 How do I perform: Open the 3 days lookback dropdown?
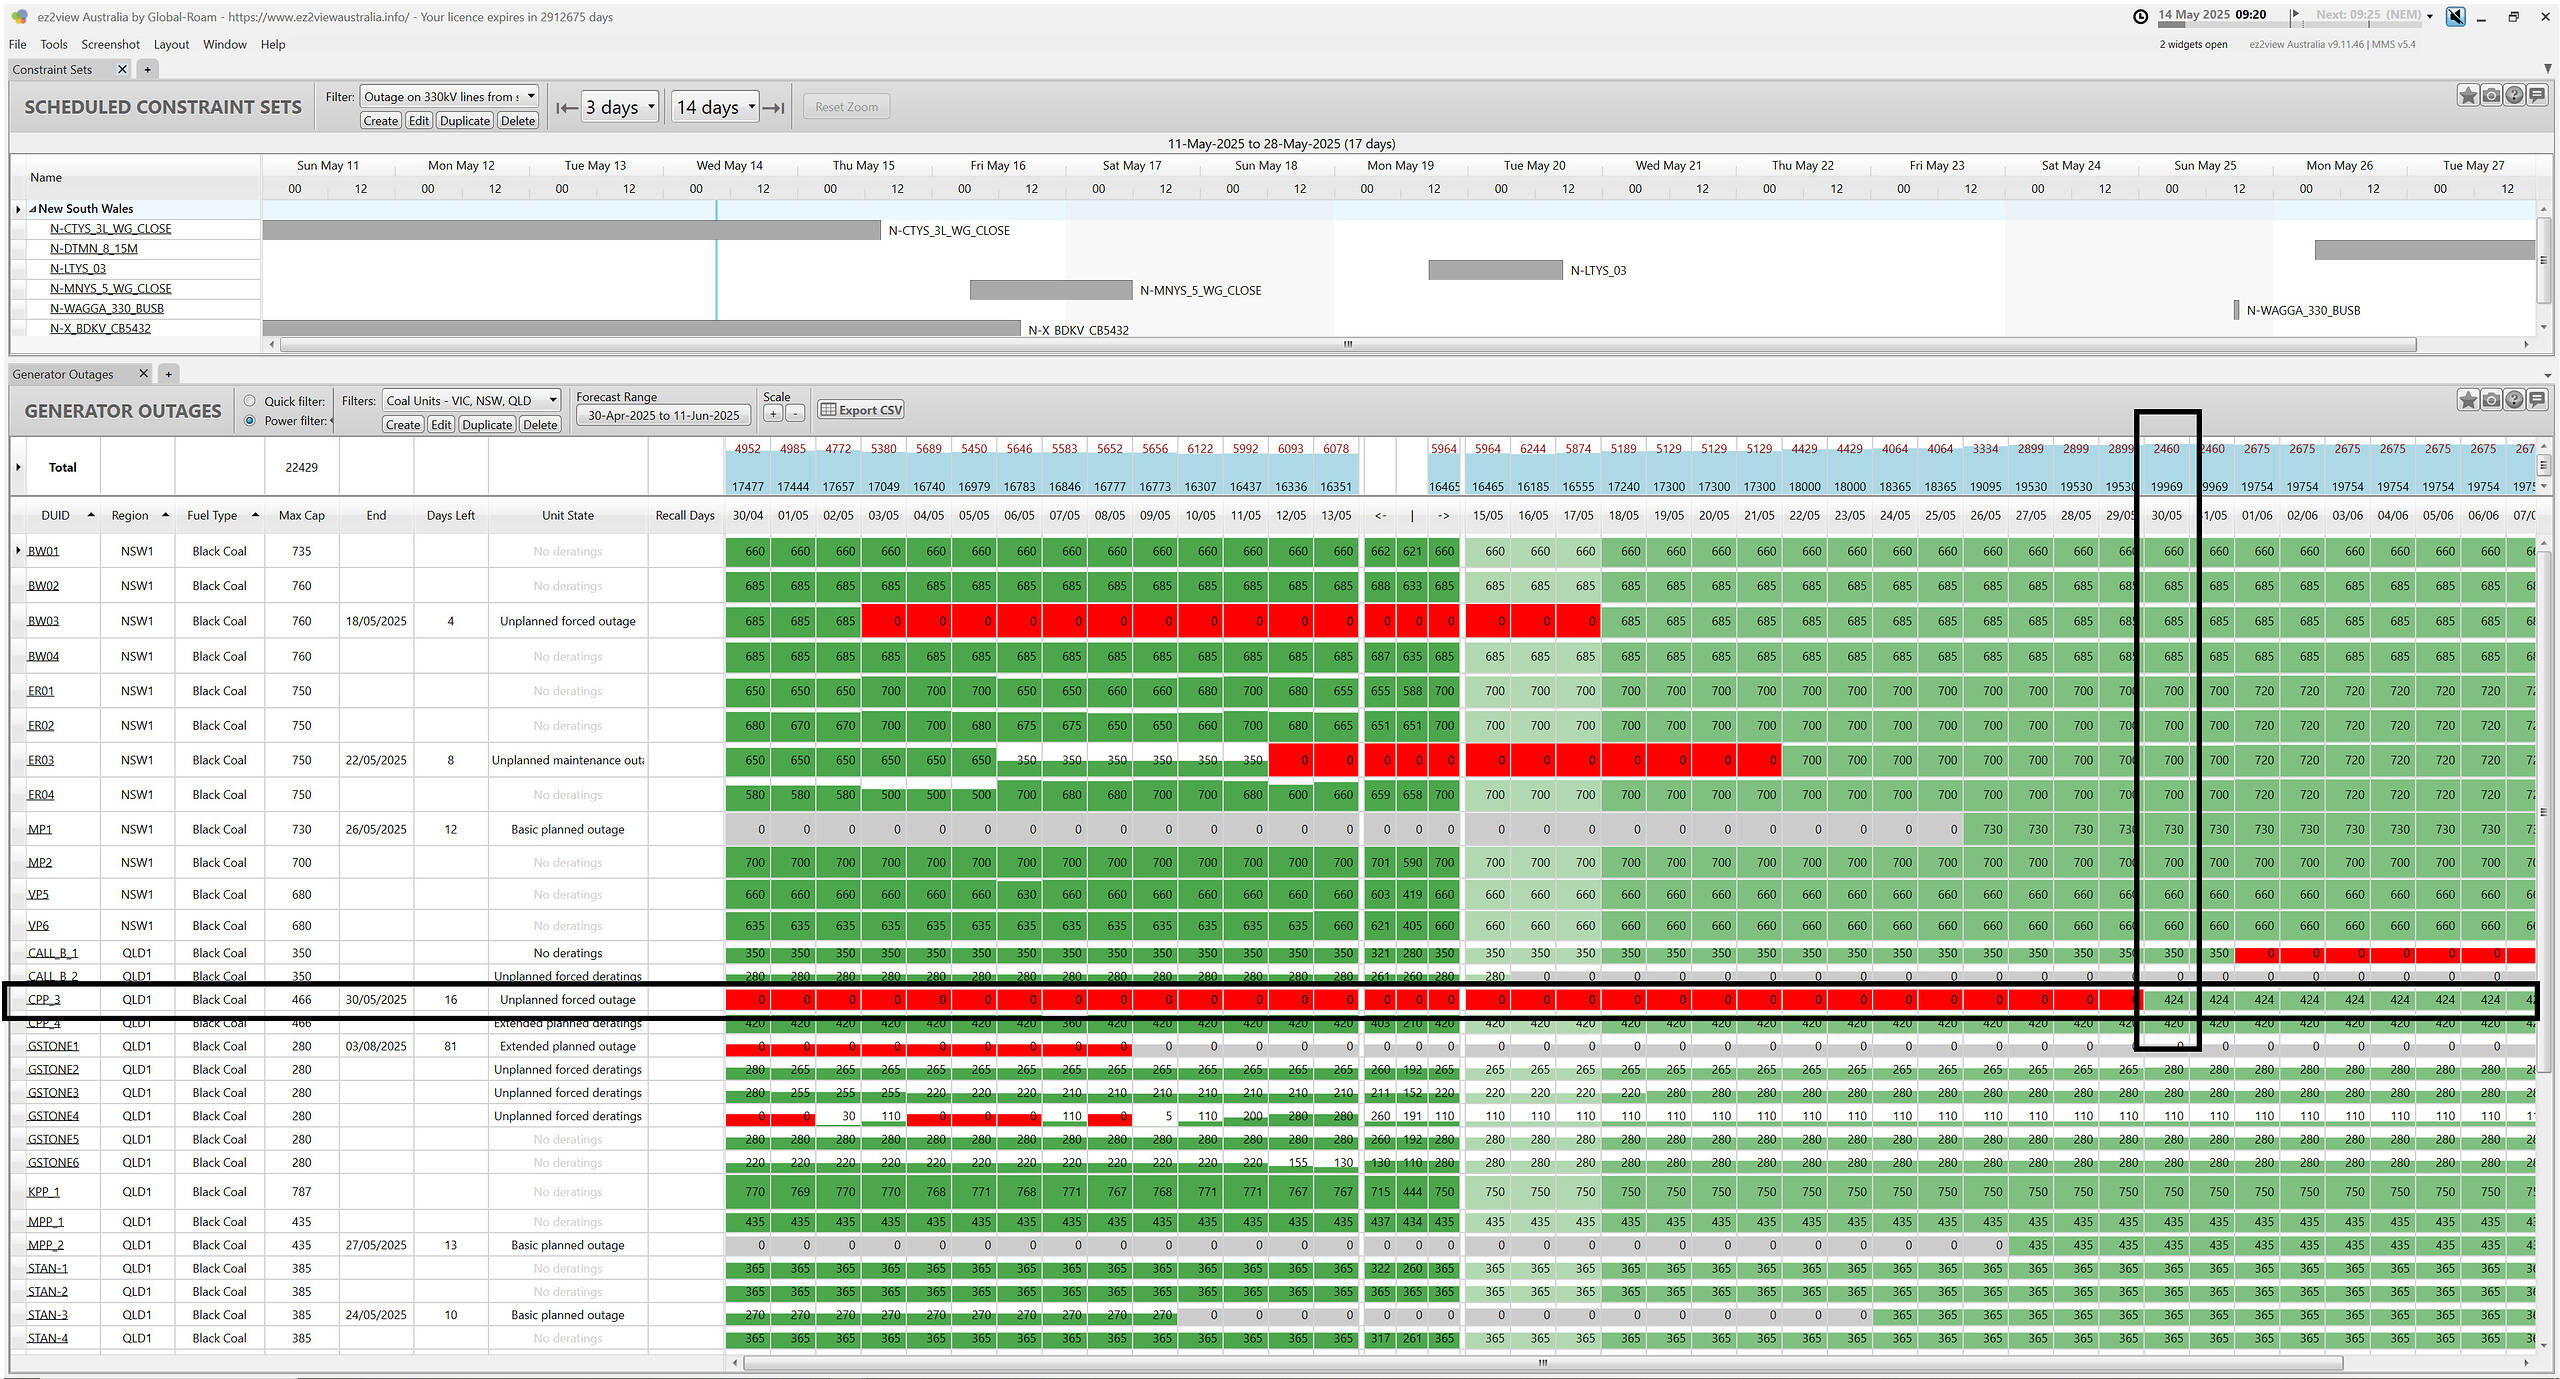(620, 107)
